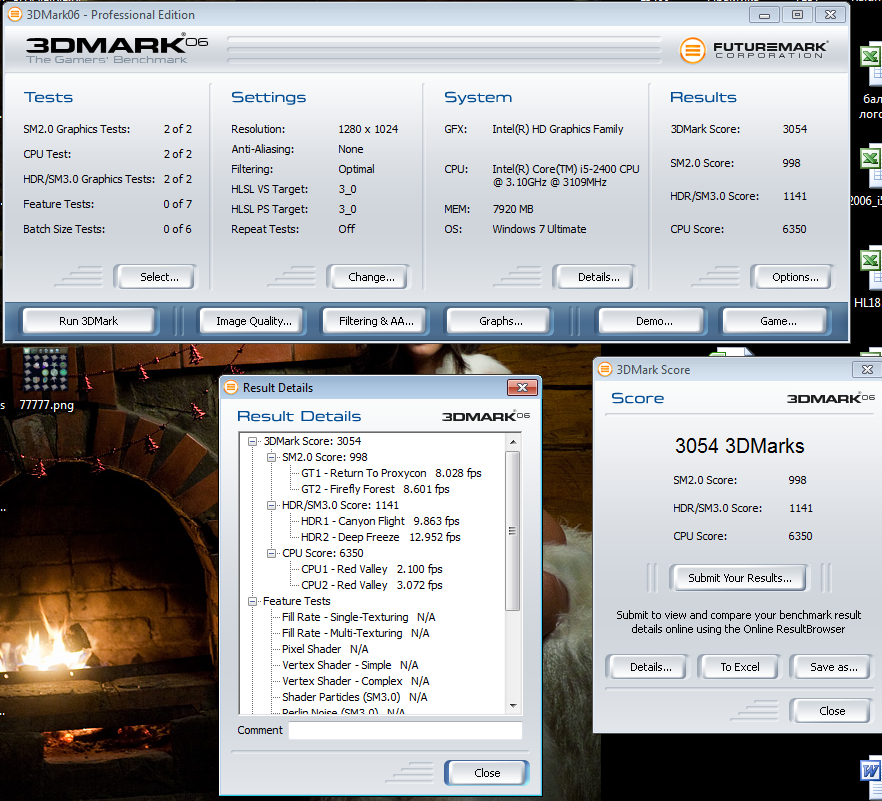This screenshot has width=882, height=801.
Task: Click the Result Details vertical scrollbar thumb
Action: 512,531
